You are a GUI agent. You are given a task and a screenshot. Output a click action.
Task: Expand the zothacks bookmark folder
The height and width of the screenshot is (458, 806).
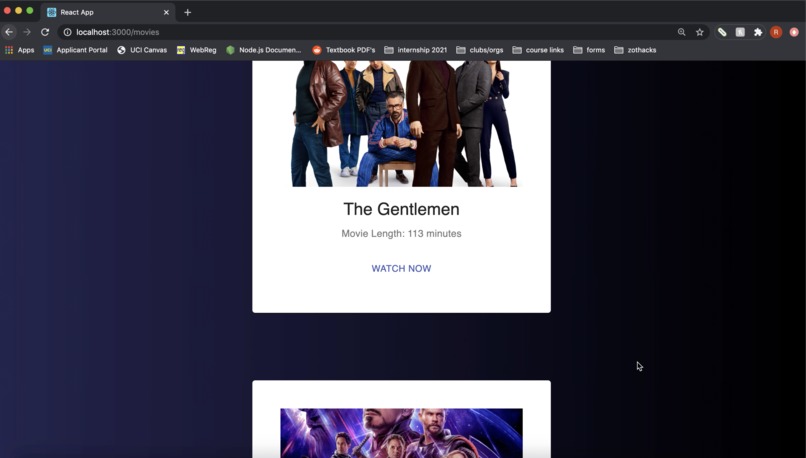[635, 50]
